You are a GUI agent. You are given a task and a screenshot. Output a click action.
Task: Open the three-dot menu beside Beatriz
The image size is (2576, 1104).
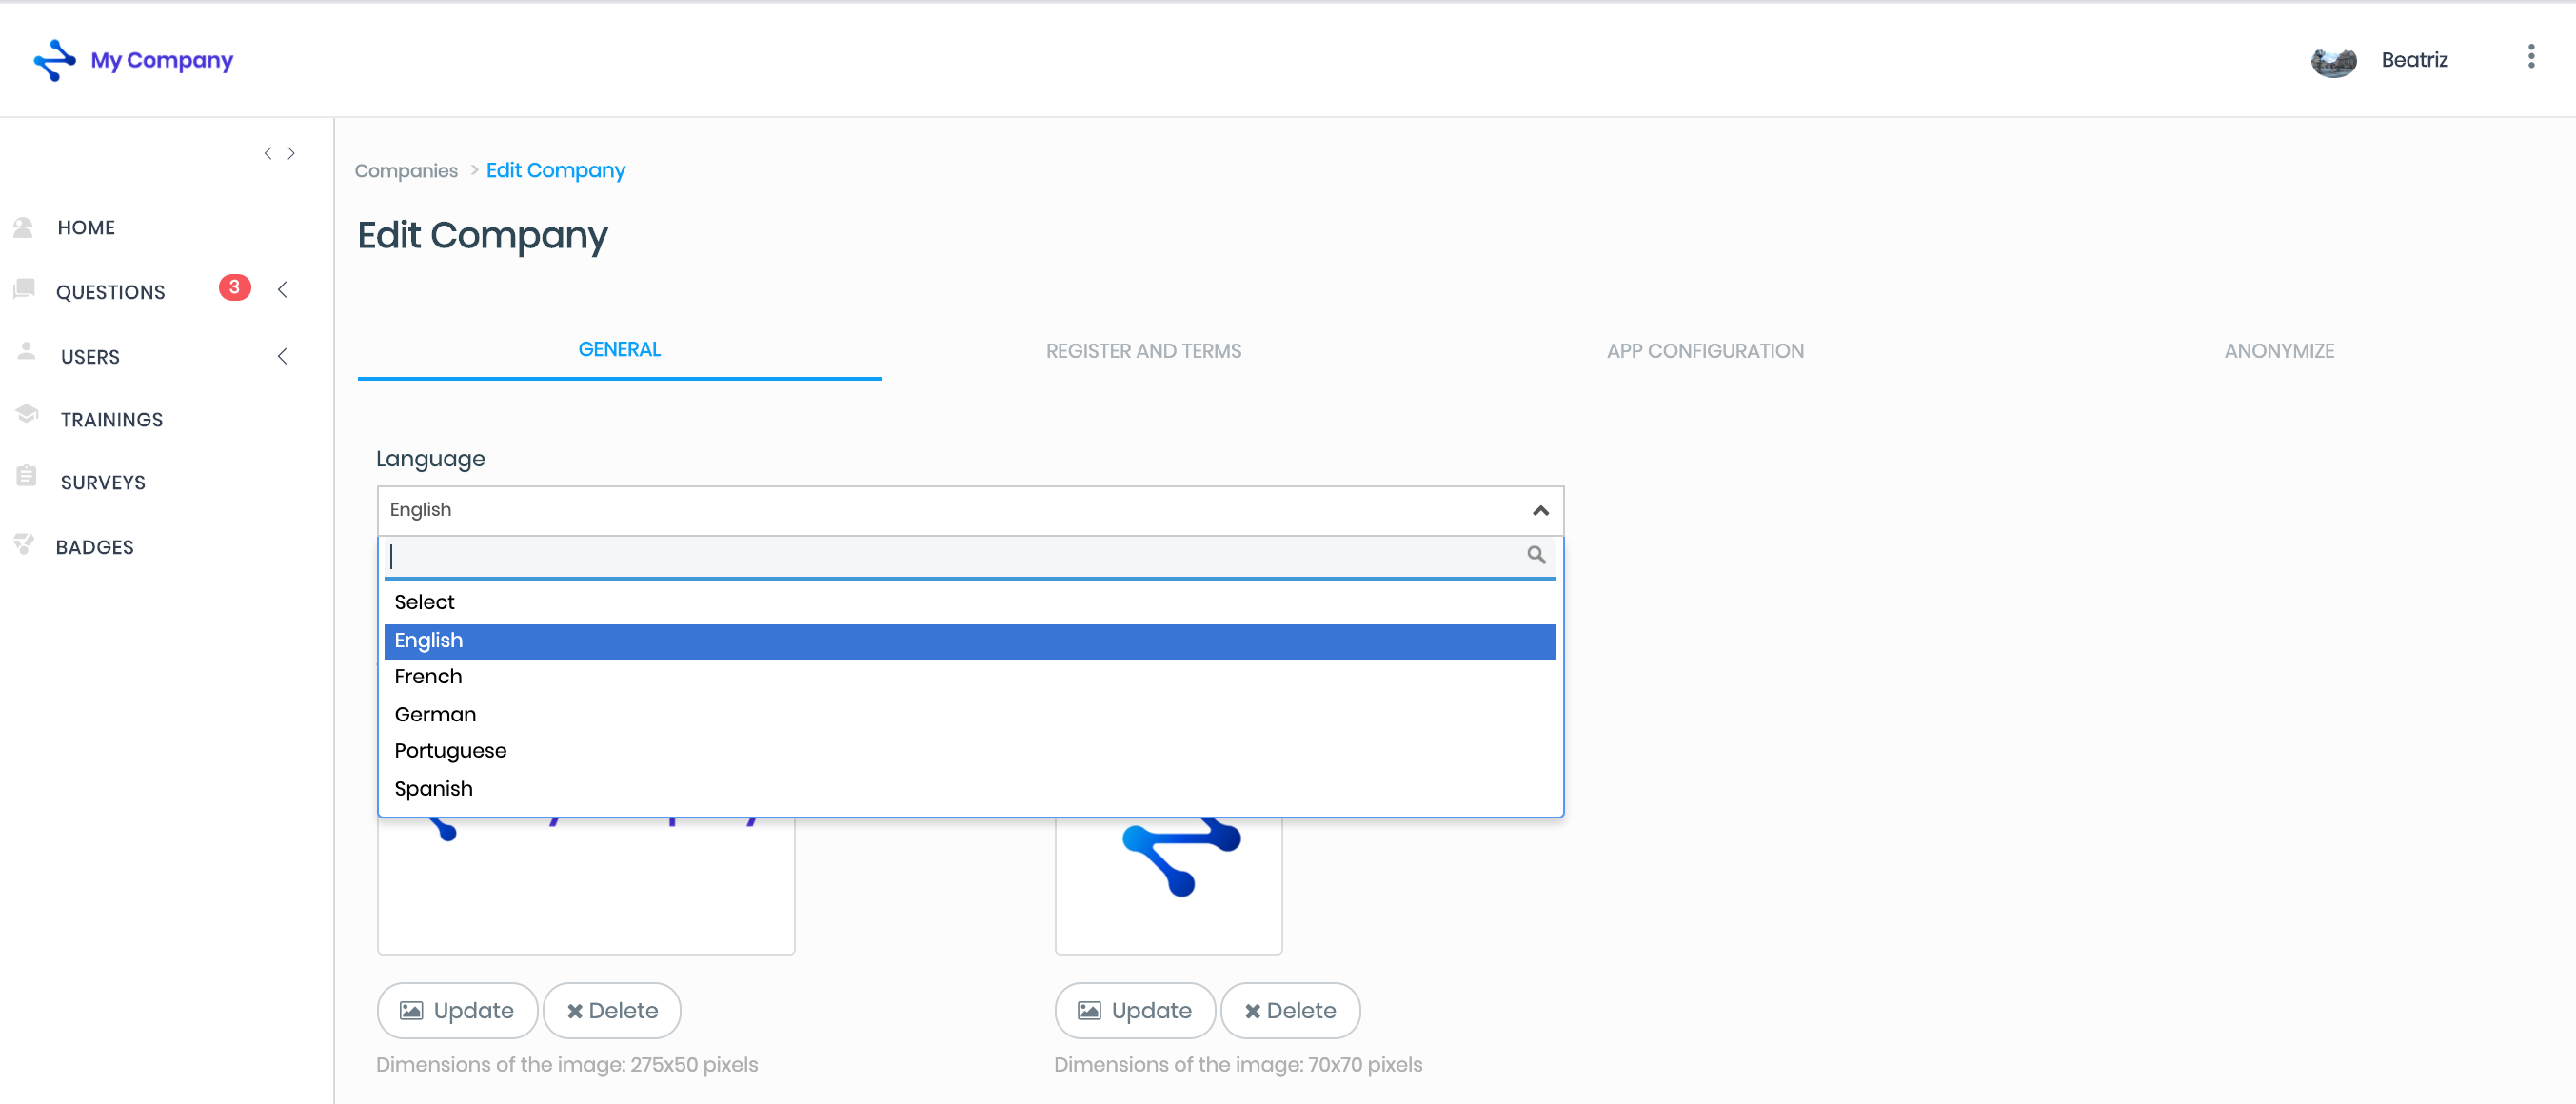click(2530, 57)
